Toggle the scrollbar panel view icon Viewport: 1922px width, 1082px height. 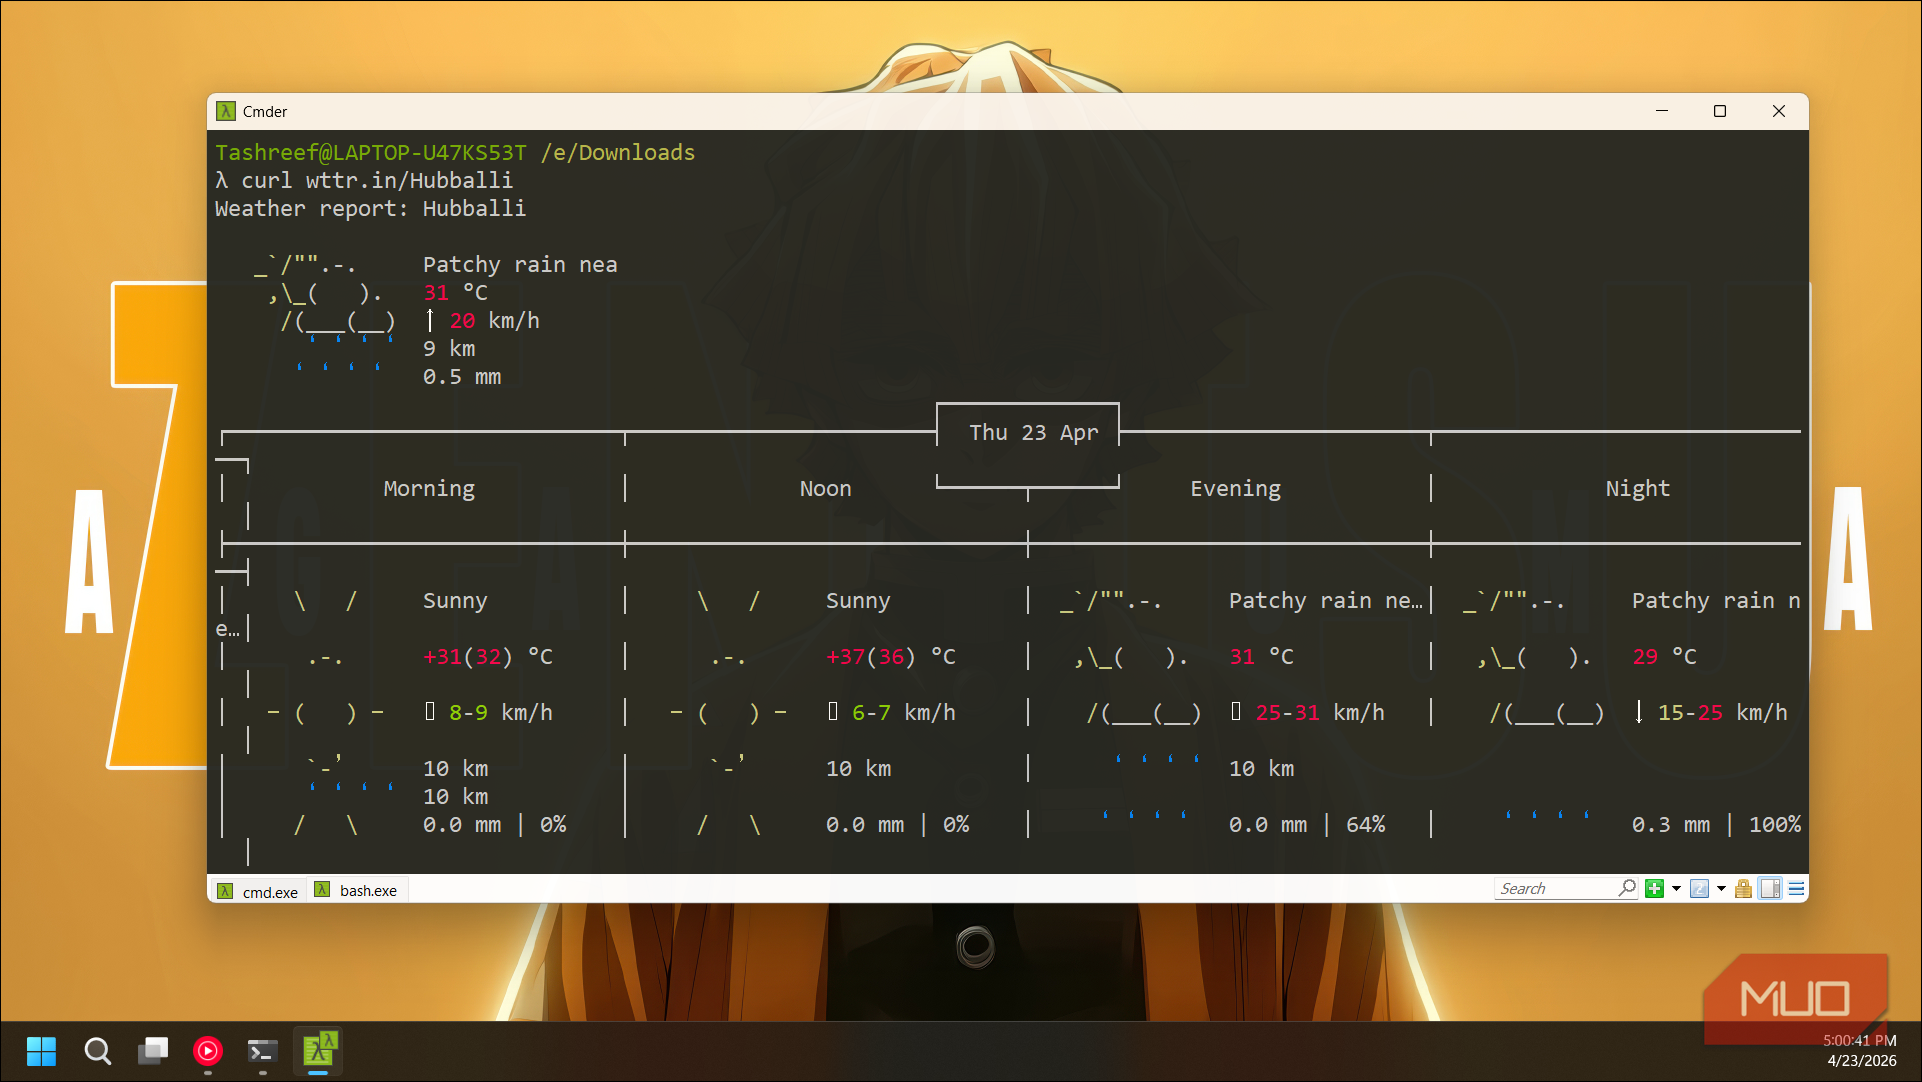(1771, 889)
